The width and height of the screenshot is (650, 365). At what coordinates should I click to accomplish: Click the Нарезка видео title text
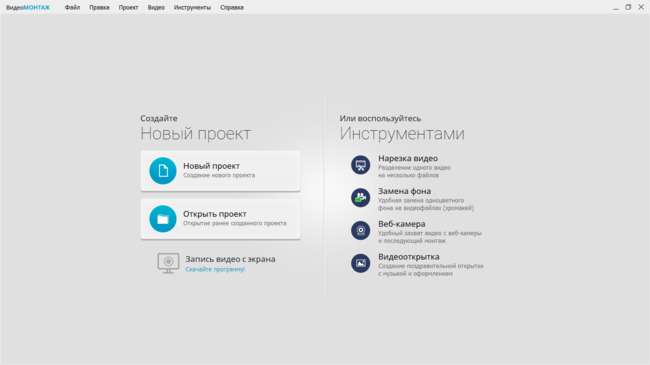tap(408, 158)
